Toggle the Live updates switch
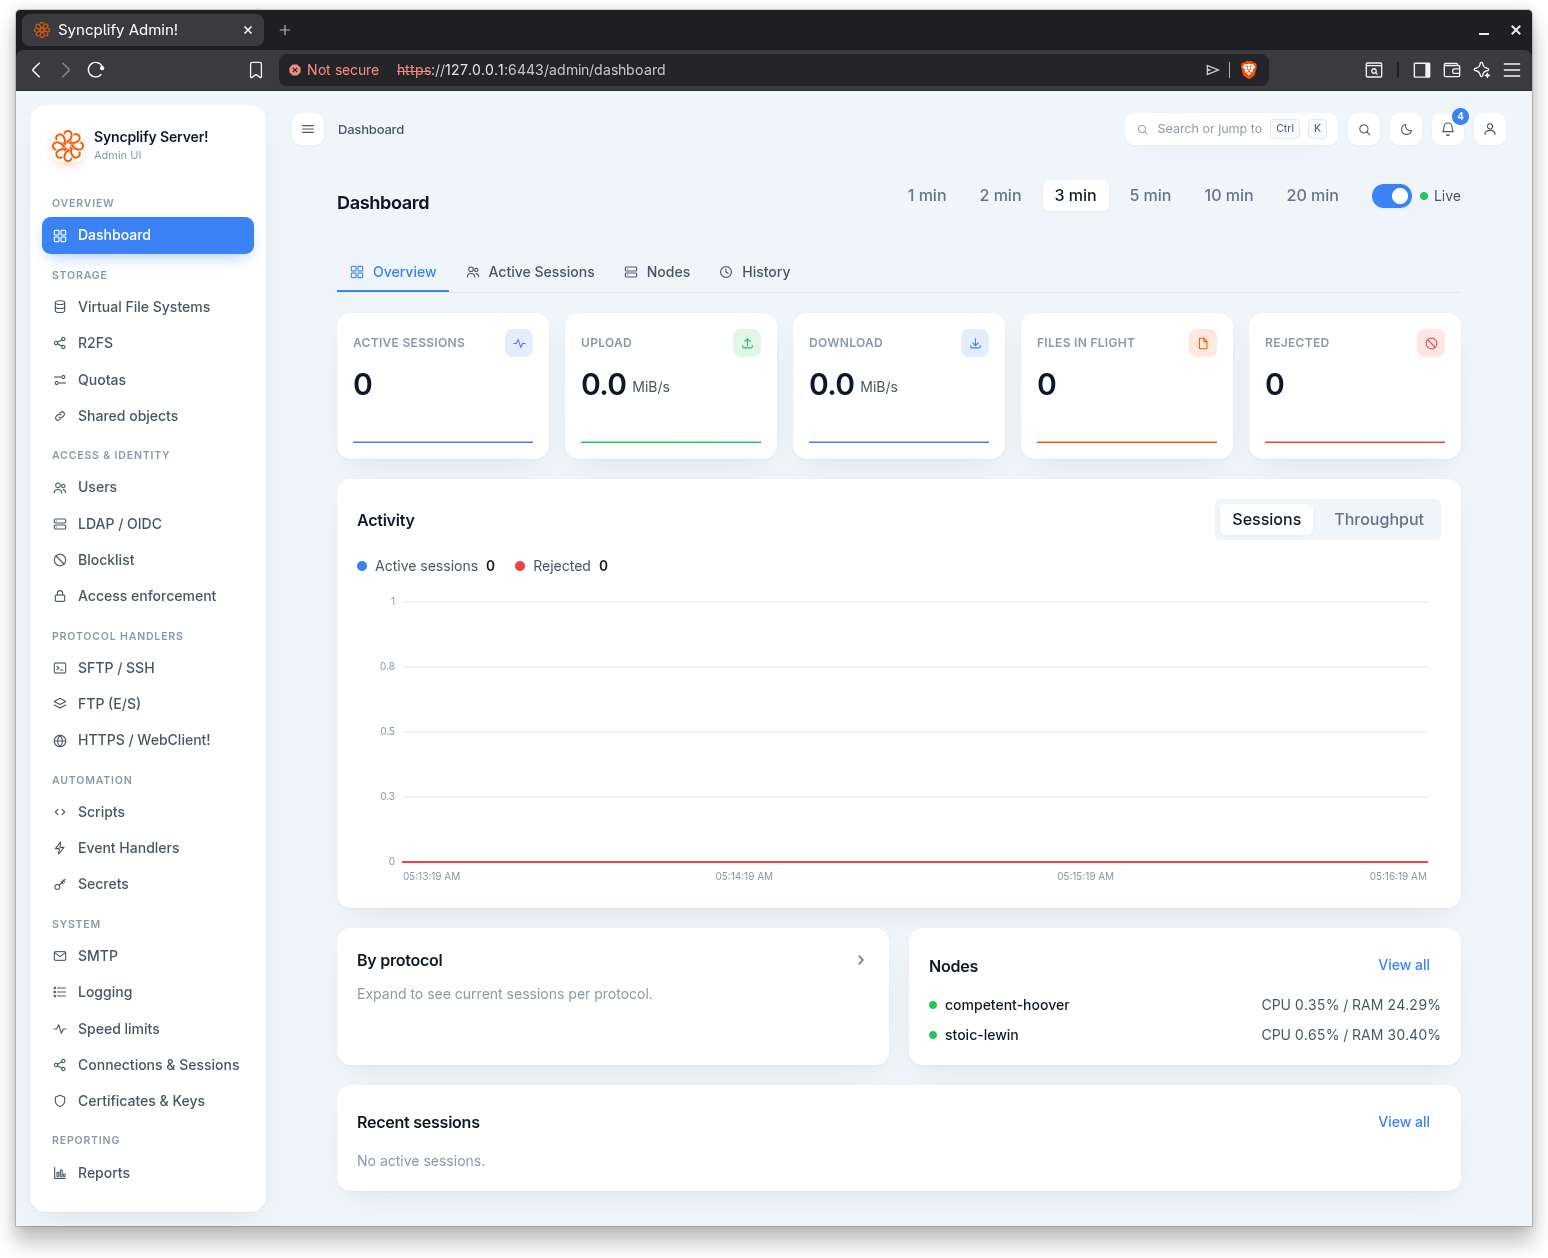The height and width of the screenshot is (1258, 1548). 1391,196
